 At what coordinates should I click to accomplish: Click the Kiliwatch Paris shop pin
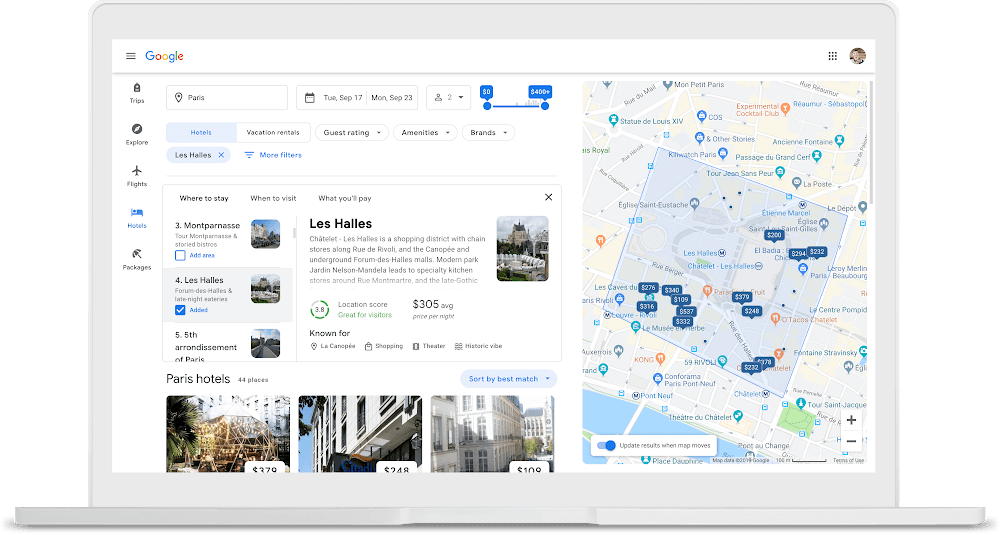723,153
